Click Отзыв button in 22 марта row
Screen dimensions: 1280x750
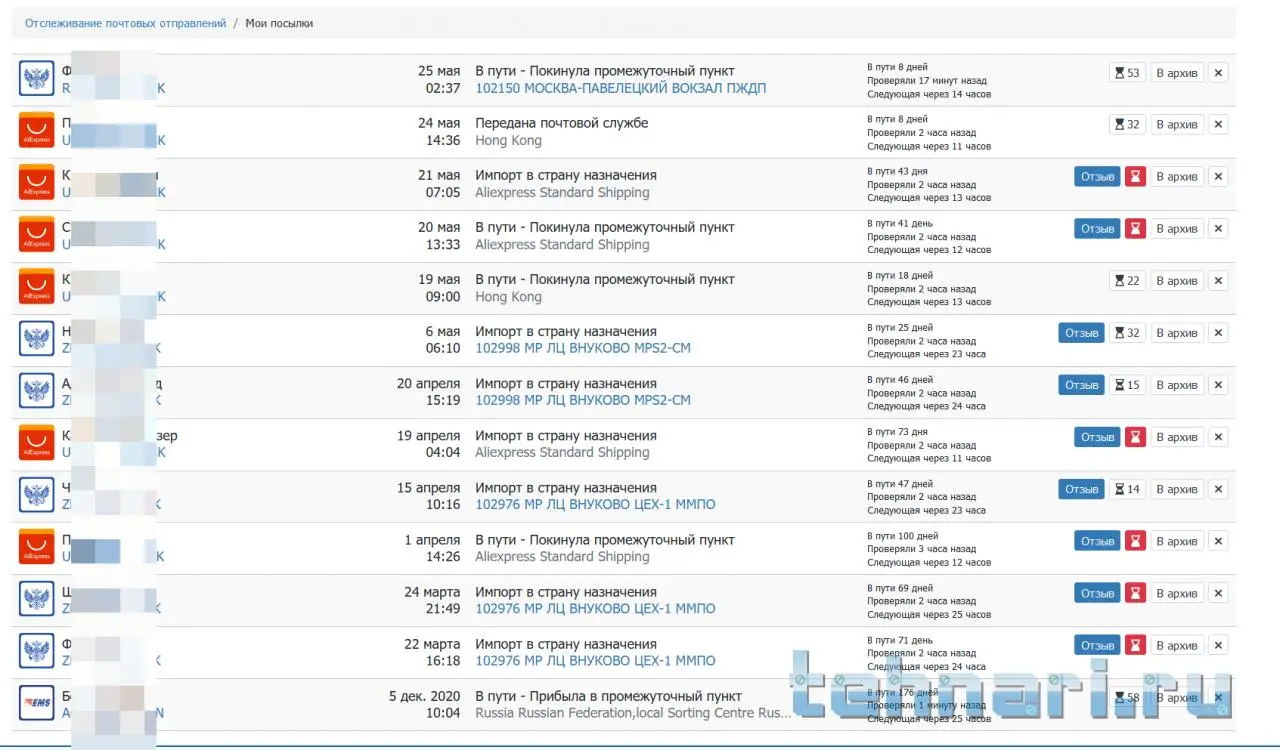(x=1097, y=645)
